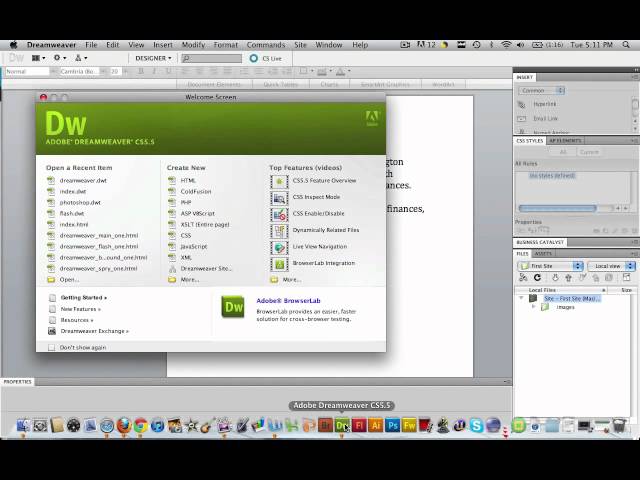Open Fireworks from the dock
Viewport: 640px width, 480px height.
coord(409,426)
